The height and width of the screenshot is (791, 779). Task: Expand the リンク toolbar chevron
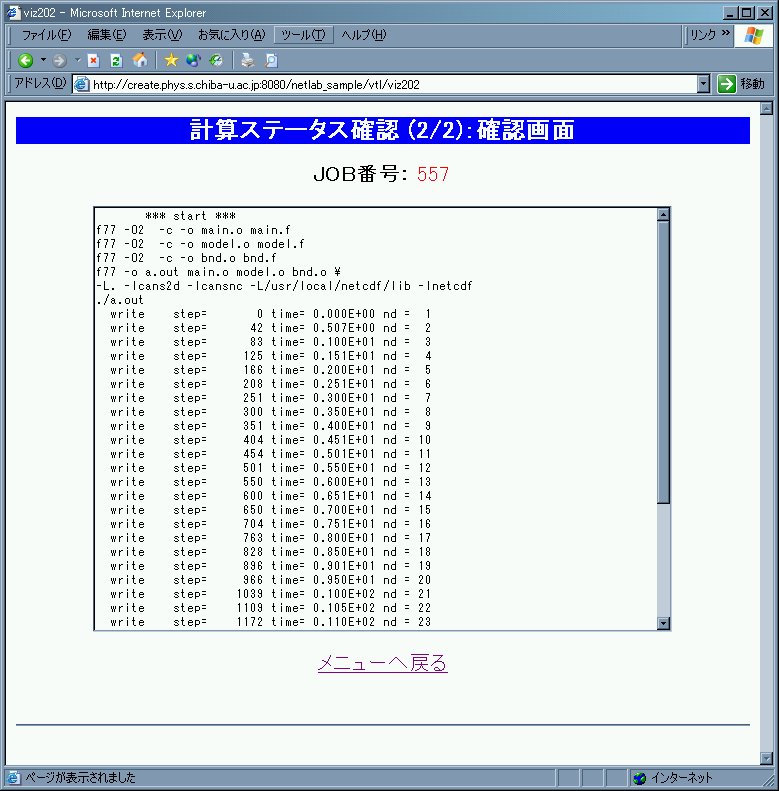(726, 34)
